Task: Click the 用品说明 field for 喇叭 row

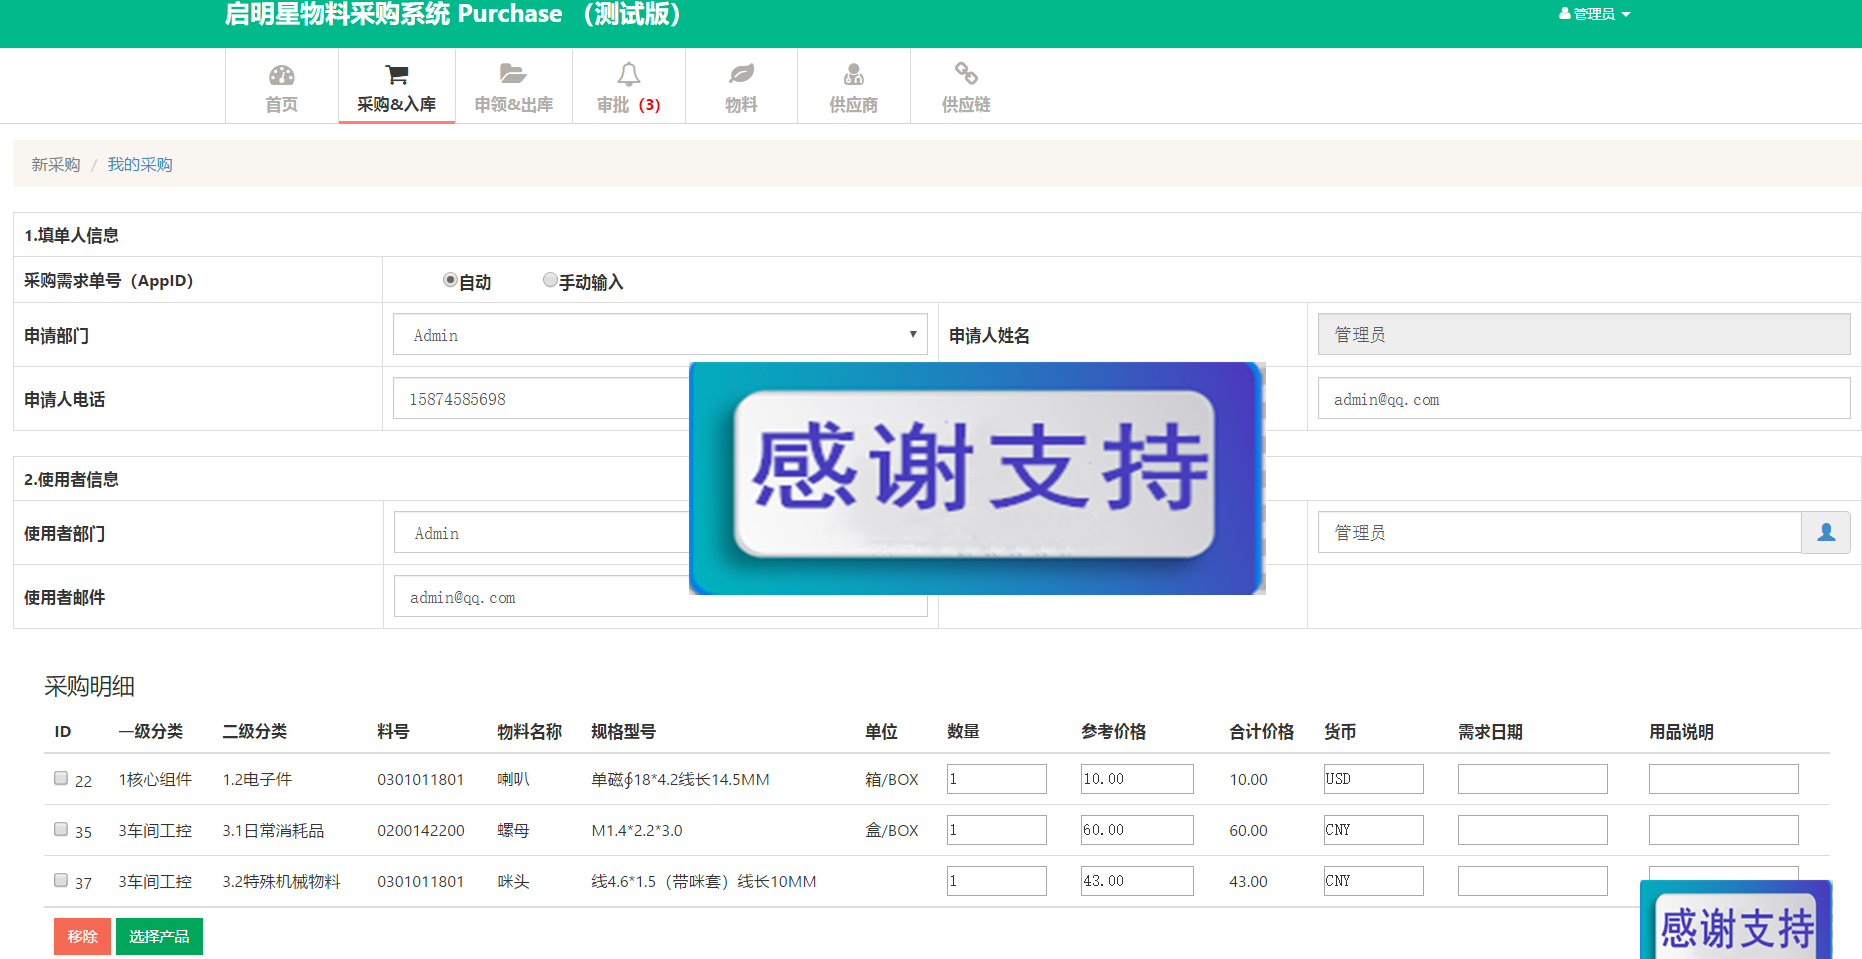Action: point(1724,779)
